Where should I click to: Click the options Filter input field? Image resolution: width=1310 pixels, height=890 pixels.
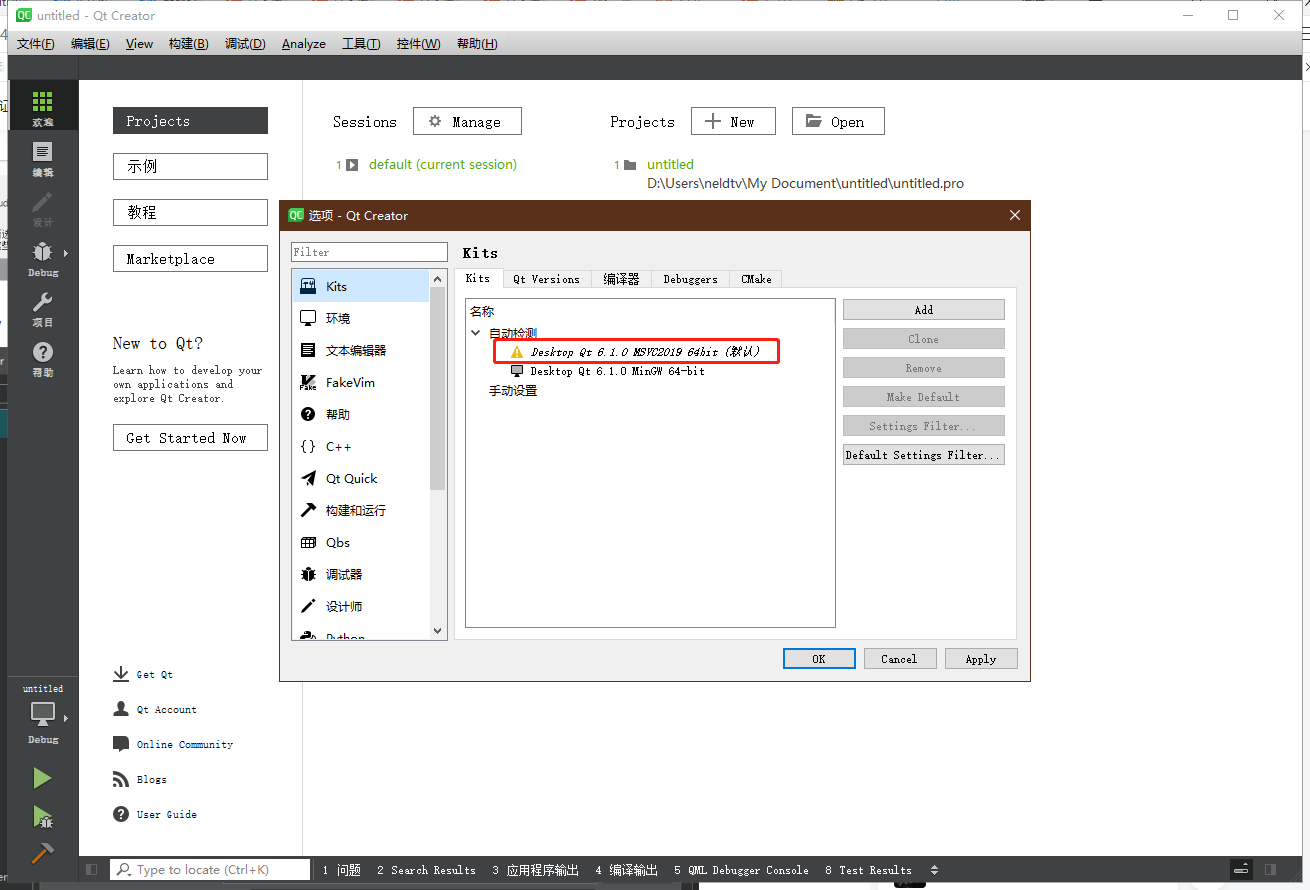(x=370, y=252)
